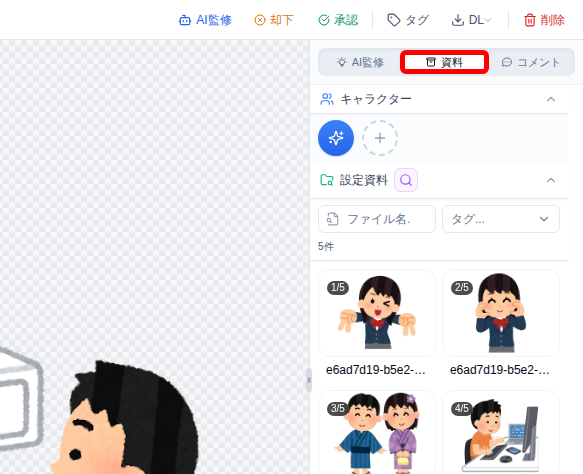Image resolution: width=583 pixels, height=474 pixels.
Task: Click the green folder icon beside 設定資料
Action: 327,180
